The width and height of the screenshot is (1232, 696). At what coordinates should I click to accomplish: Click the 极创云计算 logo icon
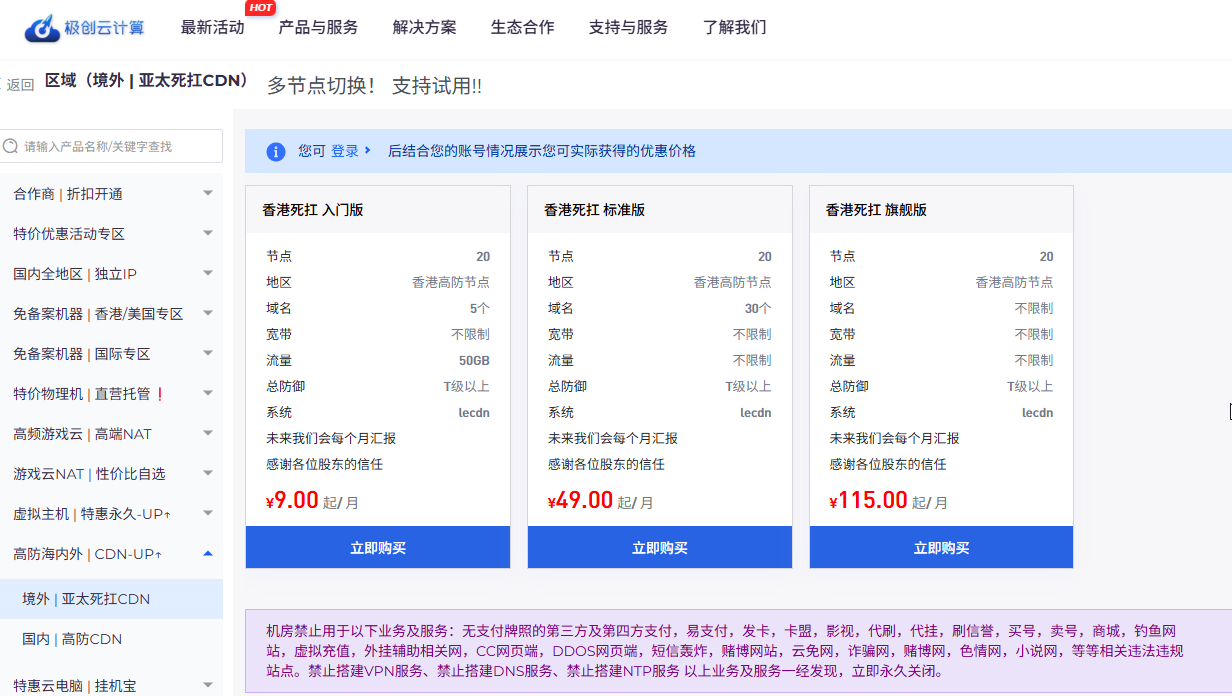[x=42, y=29]
